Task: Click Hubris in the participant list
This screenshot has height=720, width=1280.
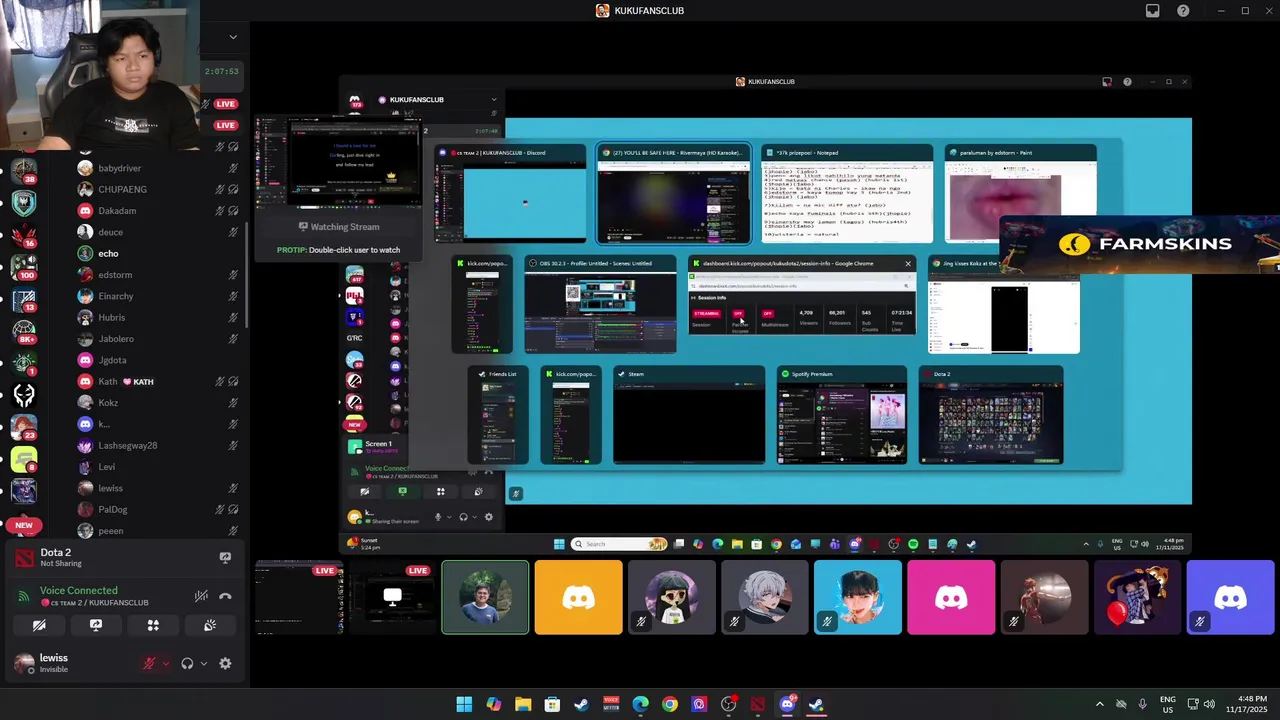Action: [x=111, y=317]
